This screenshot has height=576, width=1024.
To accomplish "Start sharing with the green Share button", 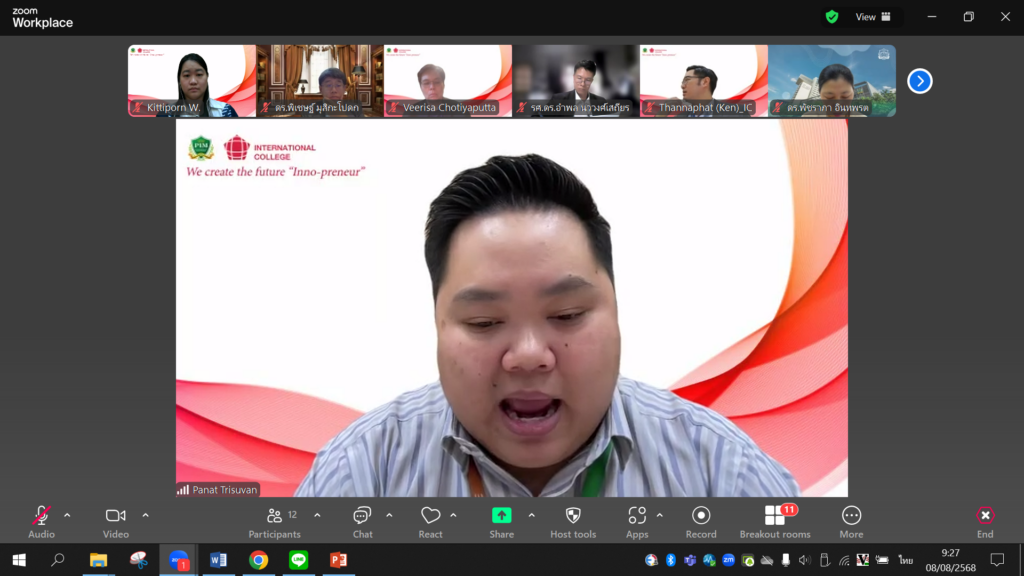I will [502, 522].
